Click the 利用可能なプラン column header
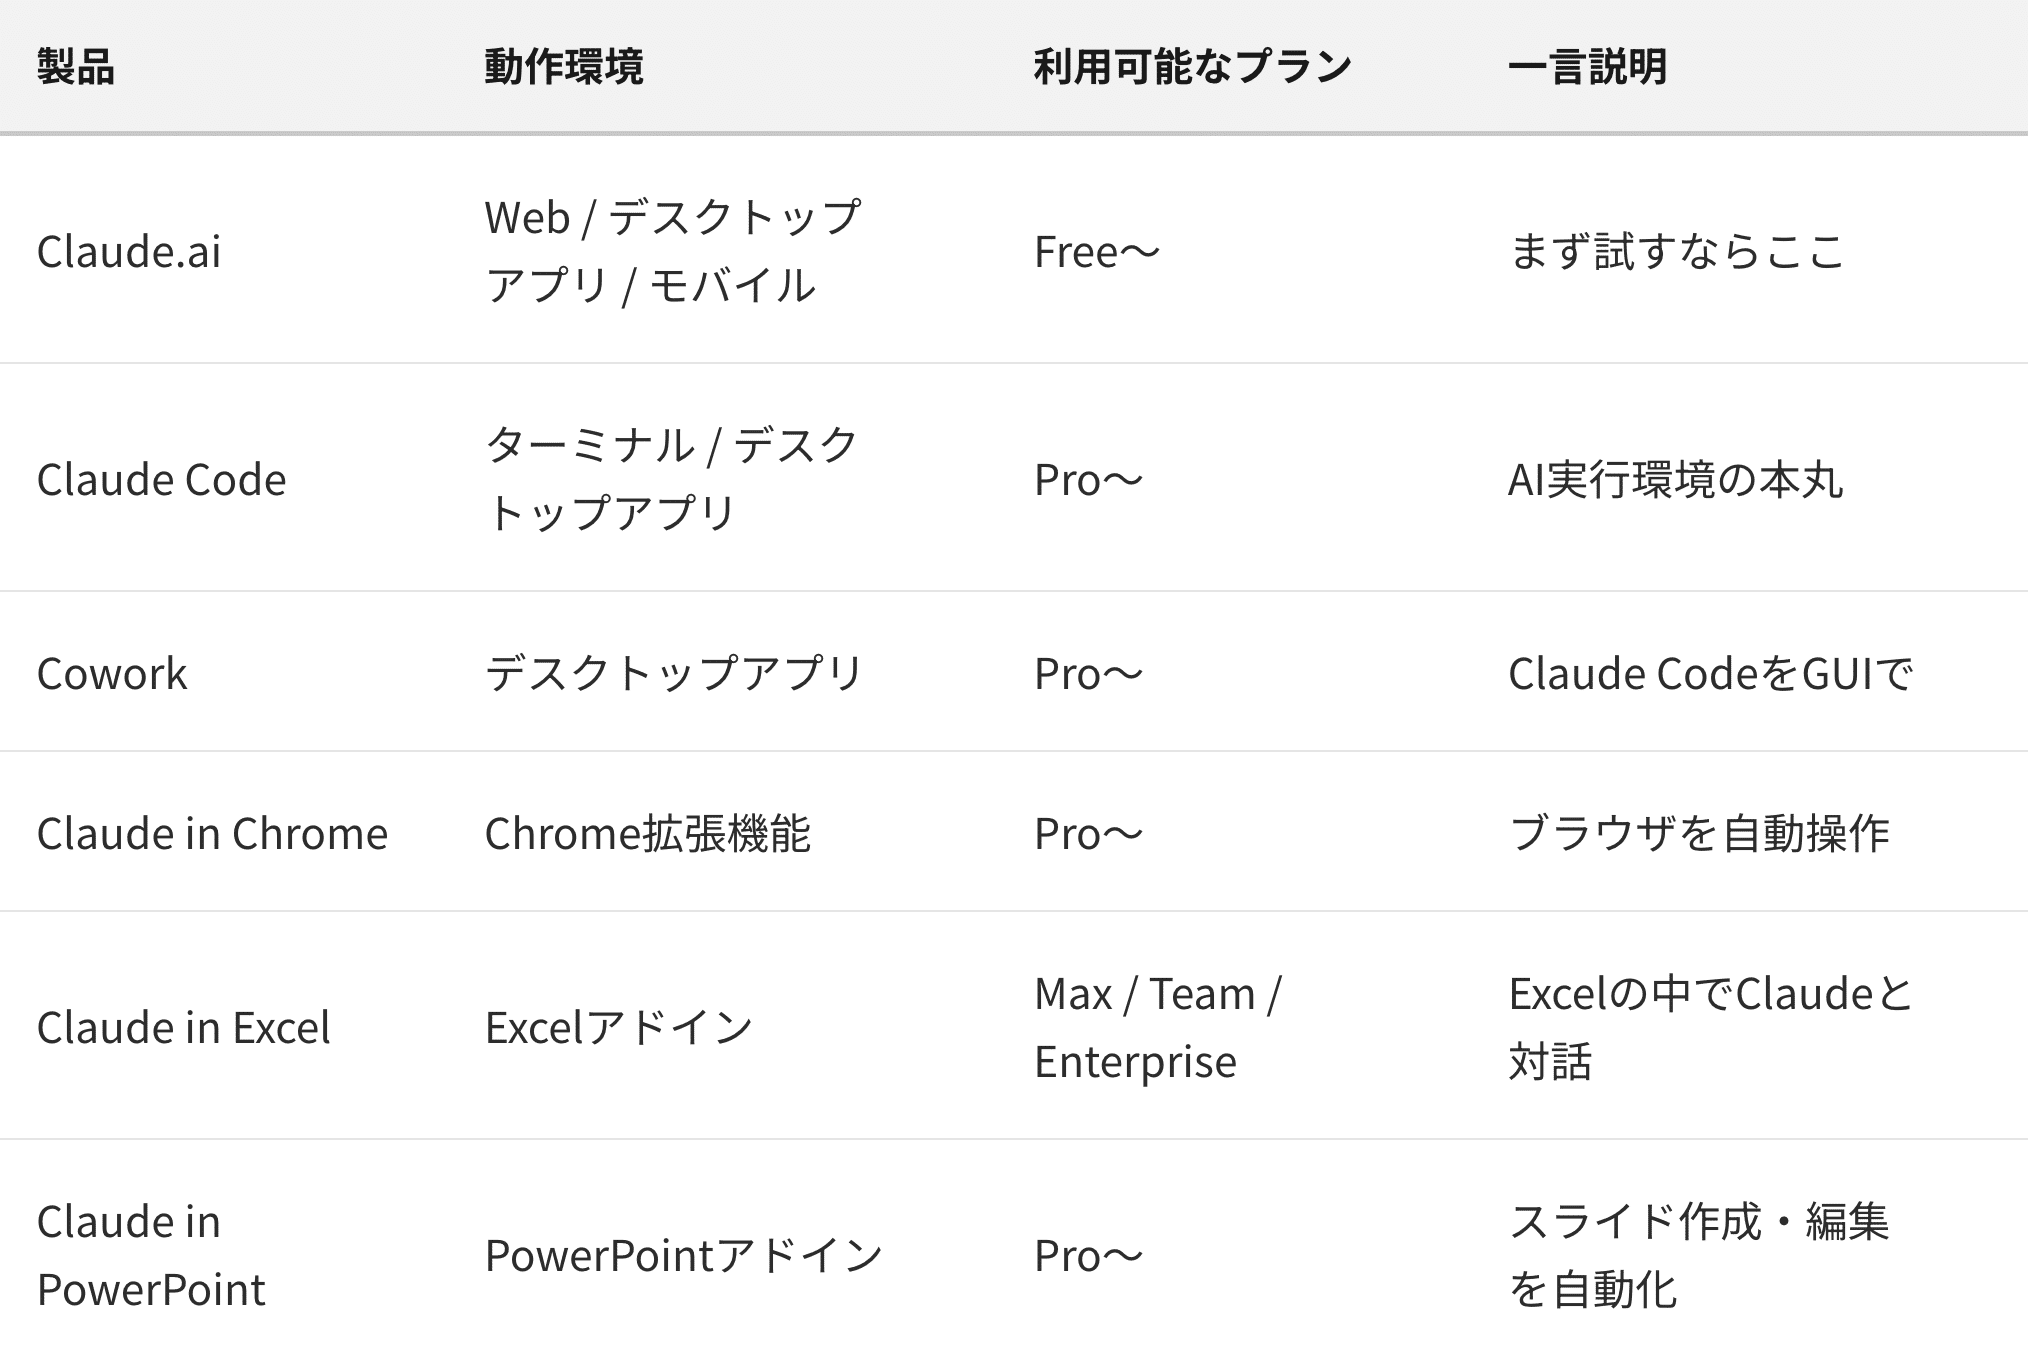 (x=1192, y=67)
